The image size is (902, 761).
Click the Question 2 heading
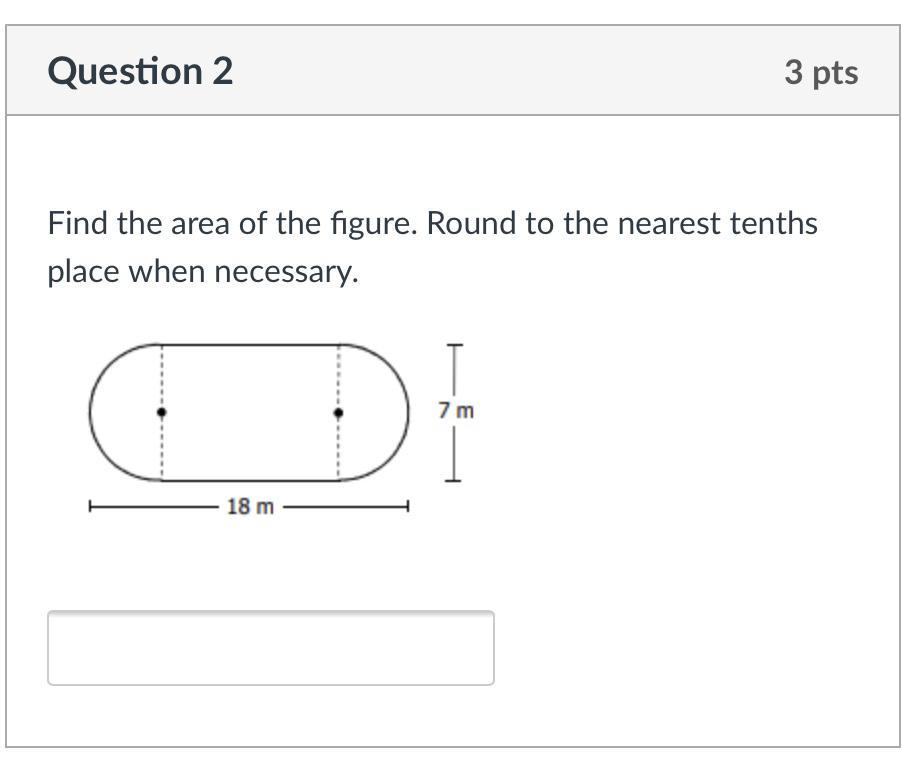140,71
